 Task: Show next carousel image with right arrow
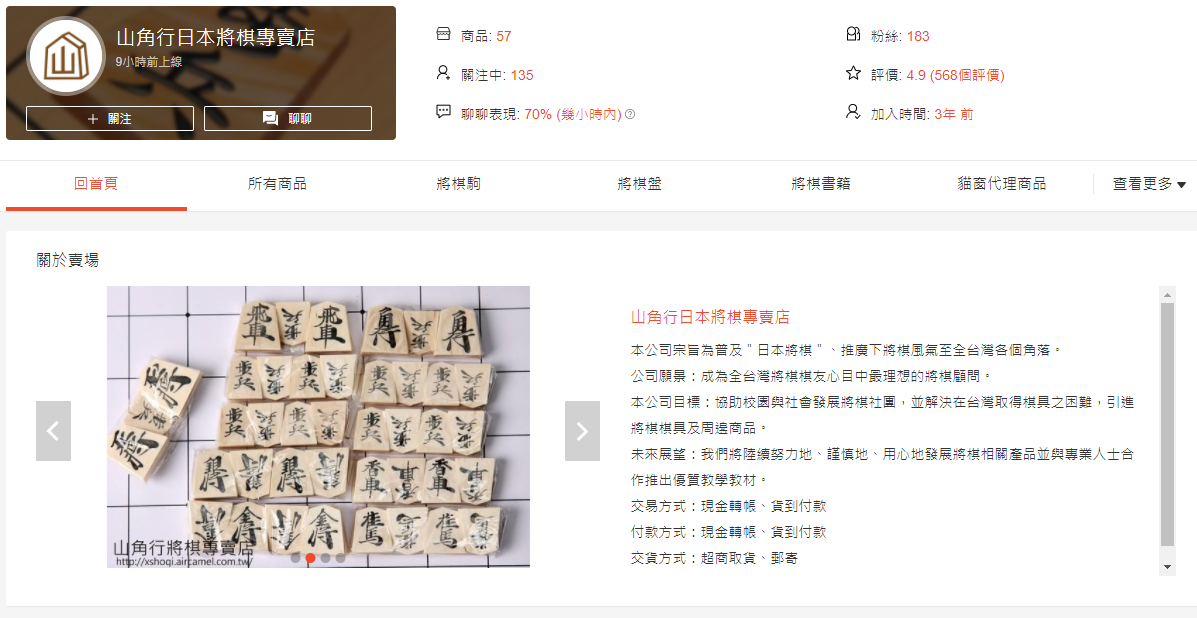pos(582,431)
